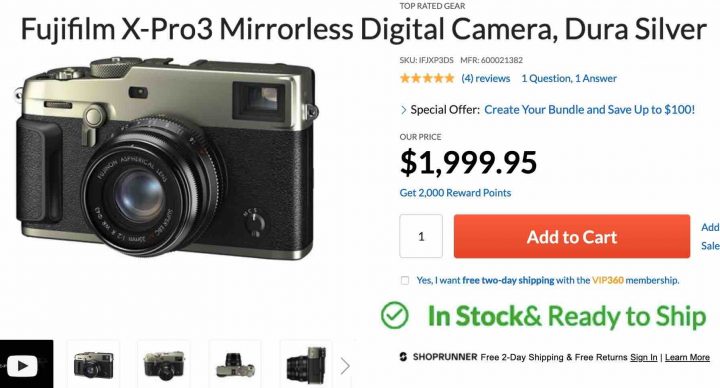Click the green In Stock checkmark icon
720x388 pixels.
pyautogui.click(x=394, y=315)
